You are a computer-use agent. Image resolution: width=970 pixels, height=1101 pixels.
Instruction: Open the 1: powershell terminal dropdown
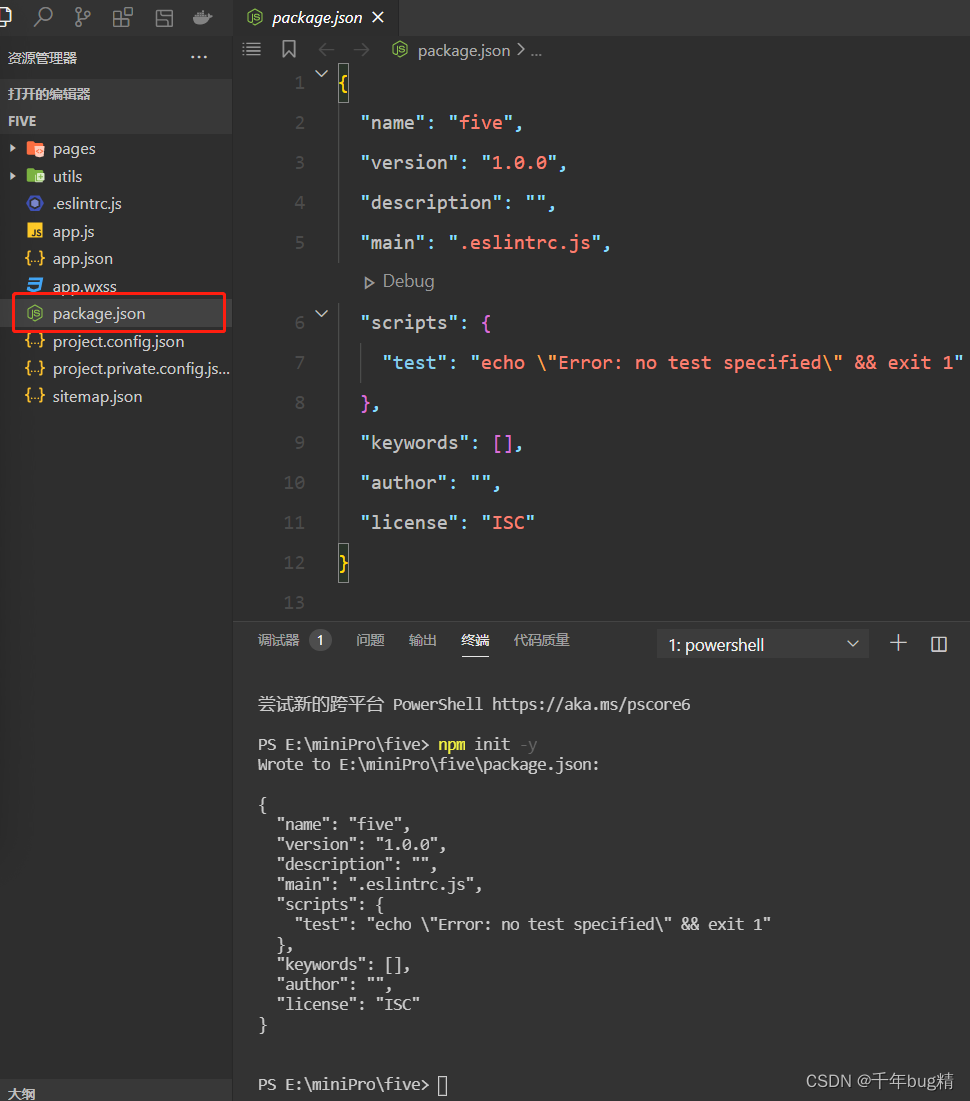[x=763, y=644]
